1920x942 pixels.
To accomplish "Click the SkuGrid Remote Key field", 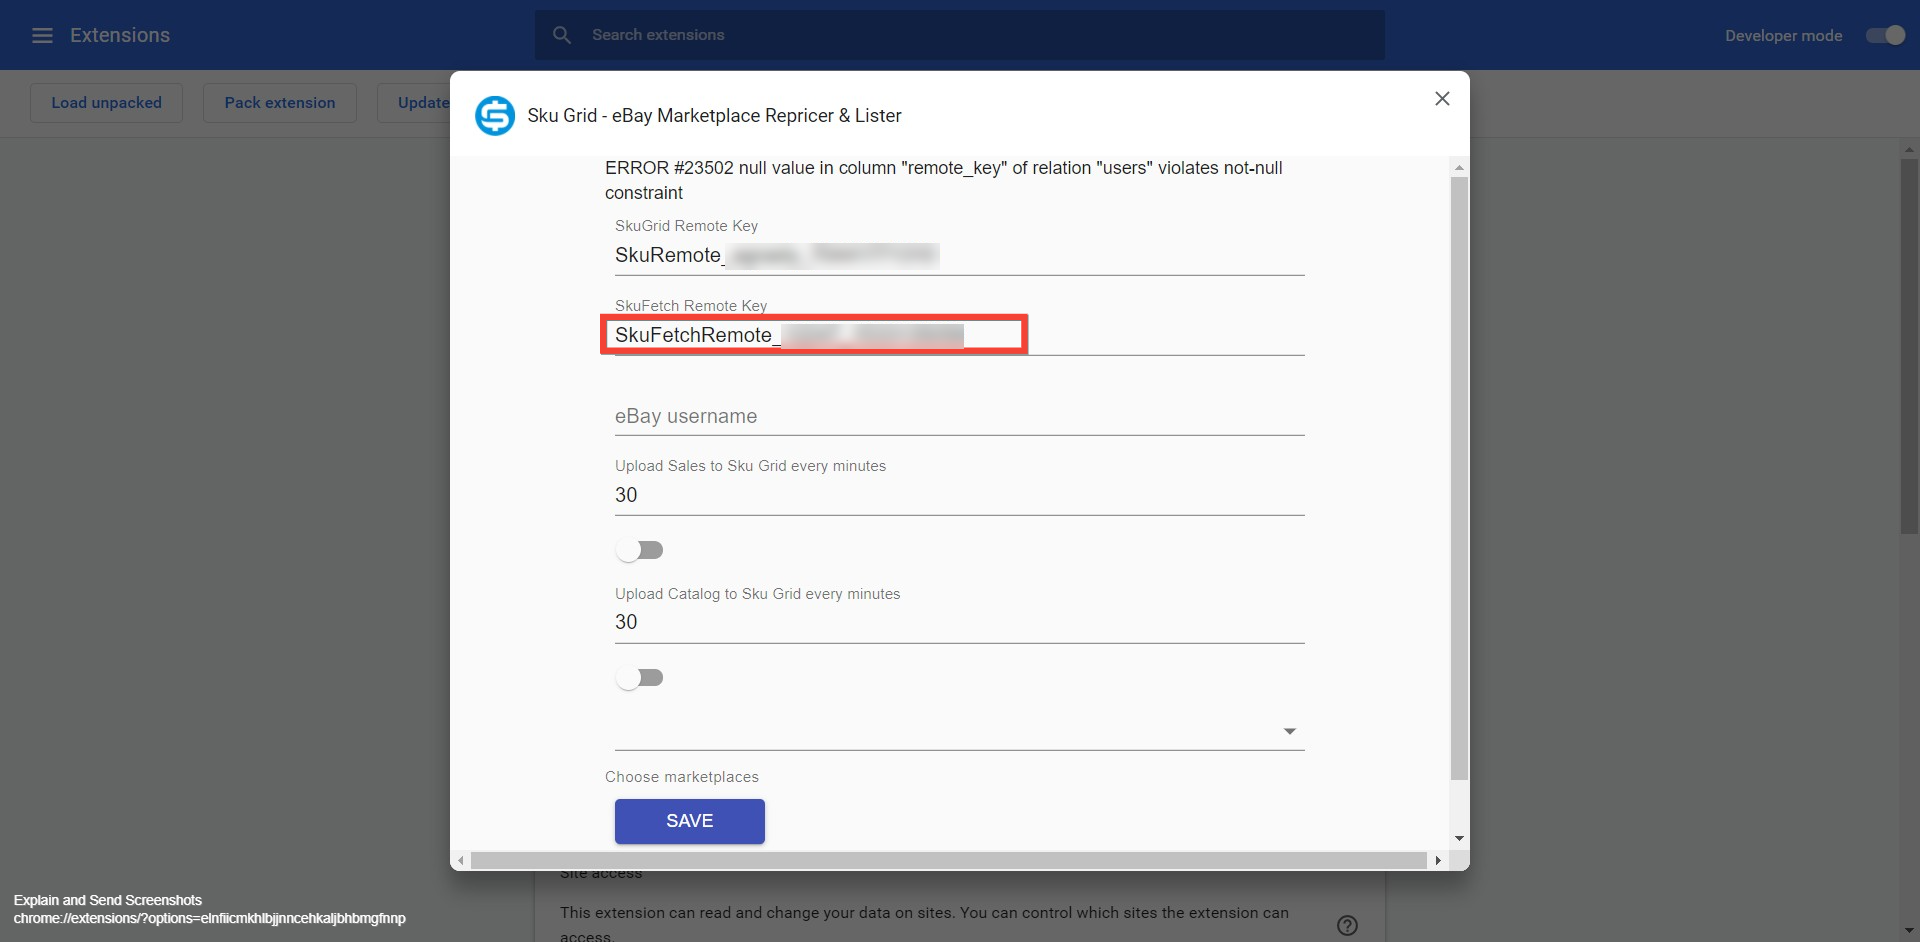I will click(960, 256).
